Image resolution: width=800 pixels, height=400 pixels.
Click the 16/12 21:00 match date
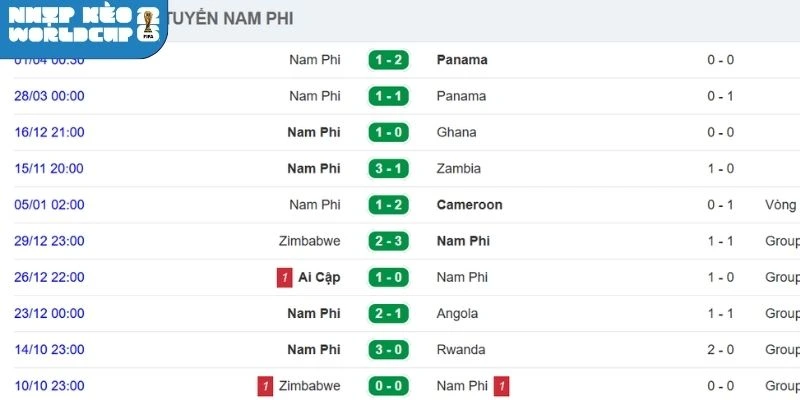49,132
